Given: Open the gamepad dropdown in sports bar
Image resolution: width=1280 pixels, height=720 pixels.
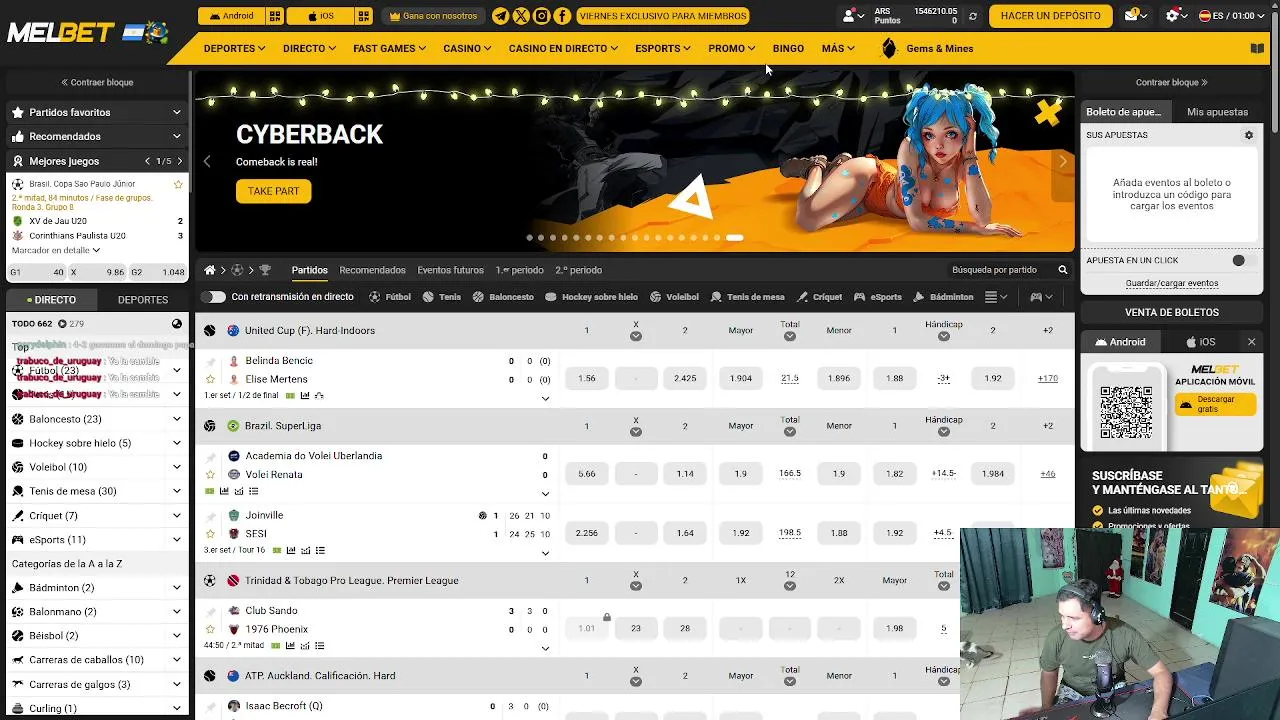Looking at the screenshot, I should [1041, 297].
